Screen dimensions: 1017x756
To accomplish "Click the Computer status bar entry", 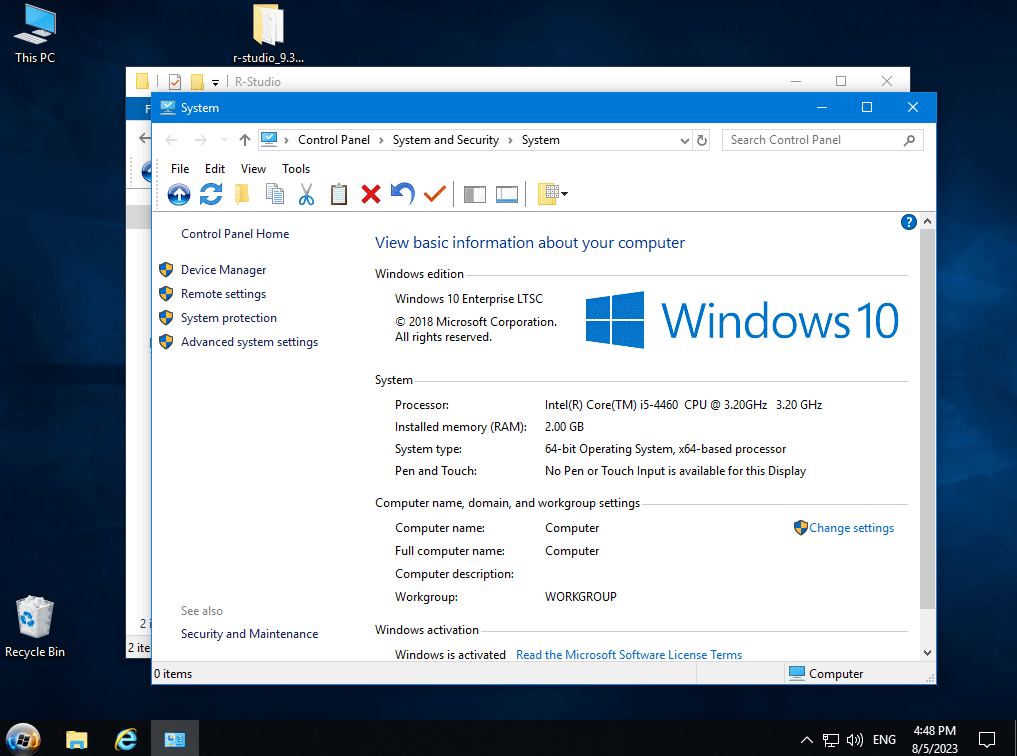I will coord(826,674).
